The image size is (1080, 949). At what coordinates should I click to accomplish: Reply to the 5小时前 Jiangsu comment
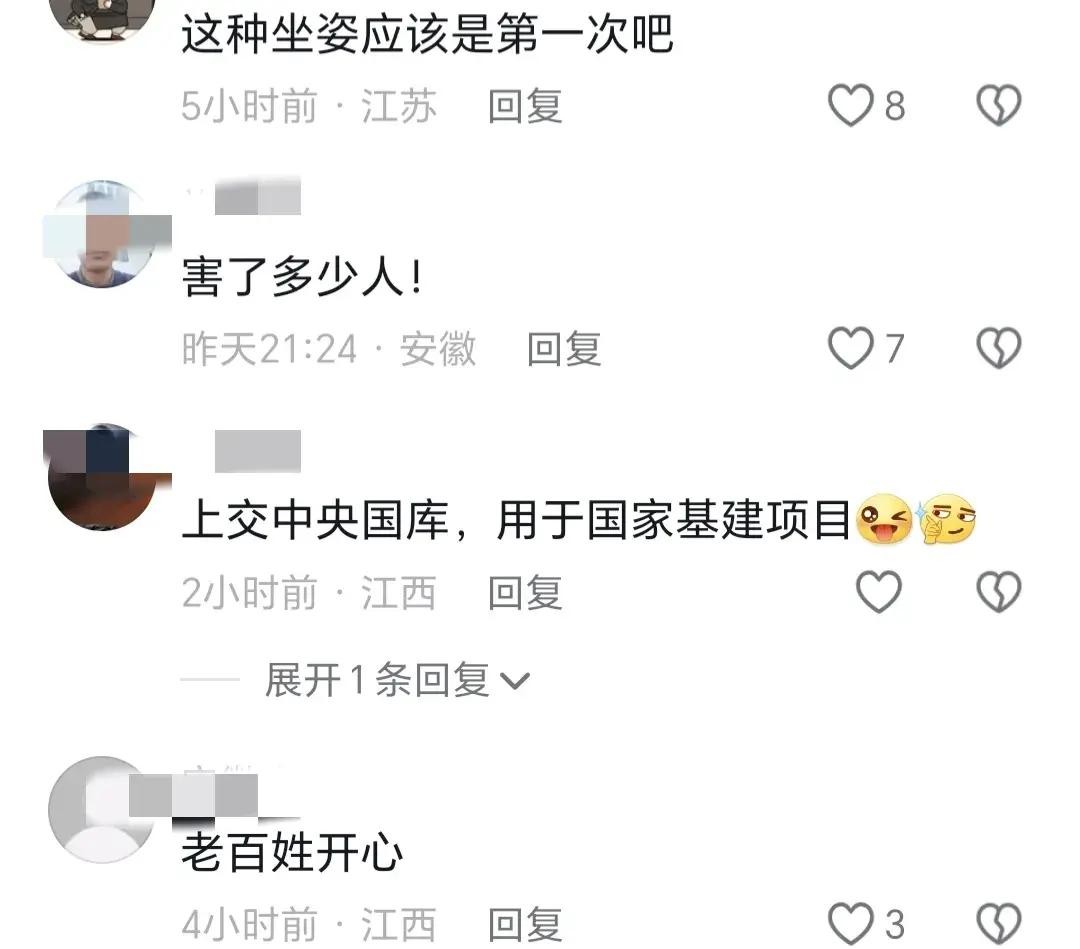point(526,106)
